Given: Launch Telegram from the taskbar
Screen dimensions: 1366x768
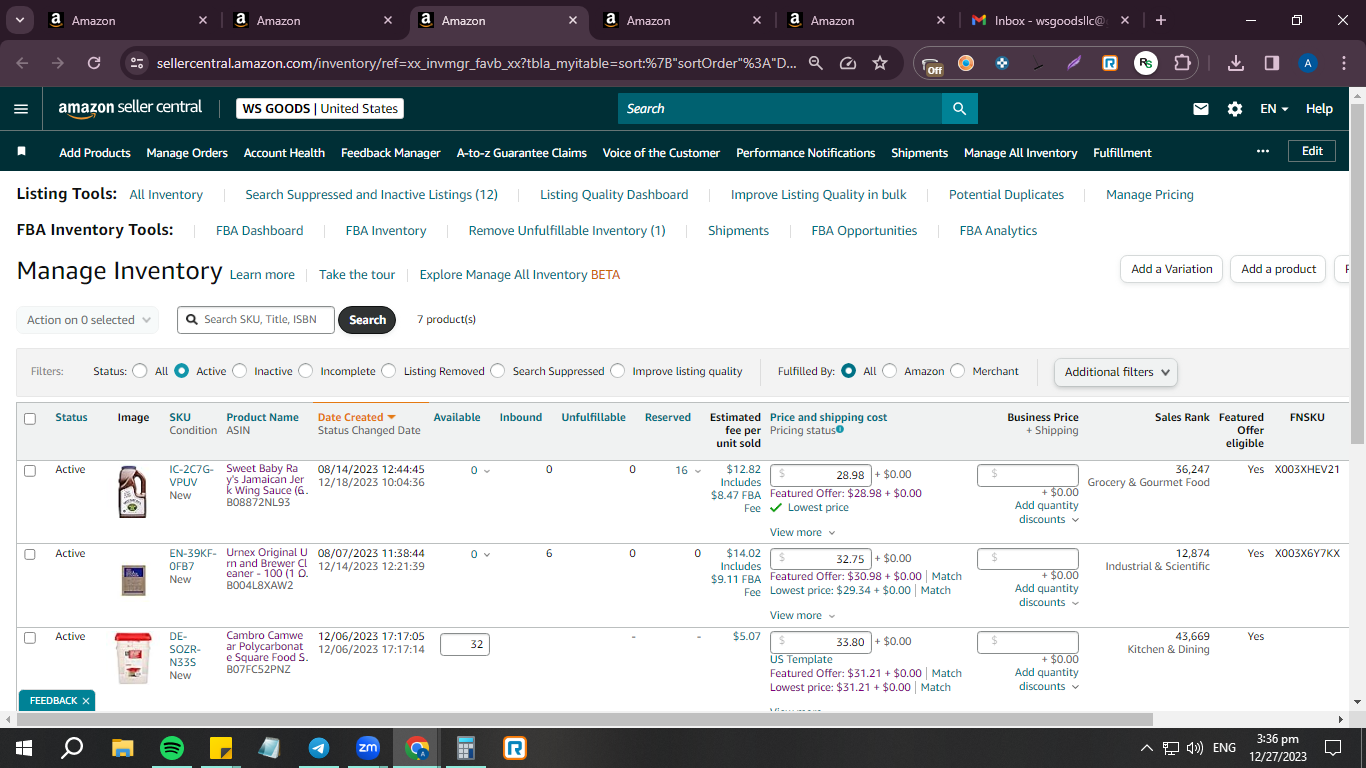Looking at the screenshot, I should pos(319,747).
